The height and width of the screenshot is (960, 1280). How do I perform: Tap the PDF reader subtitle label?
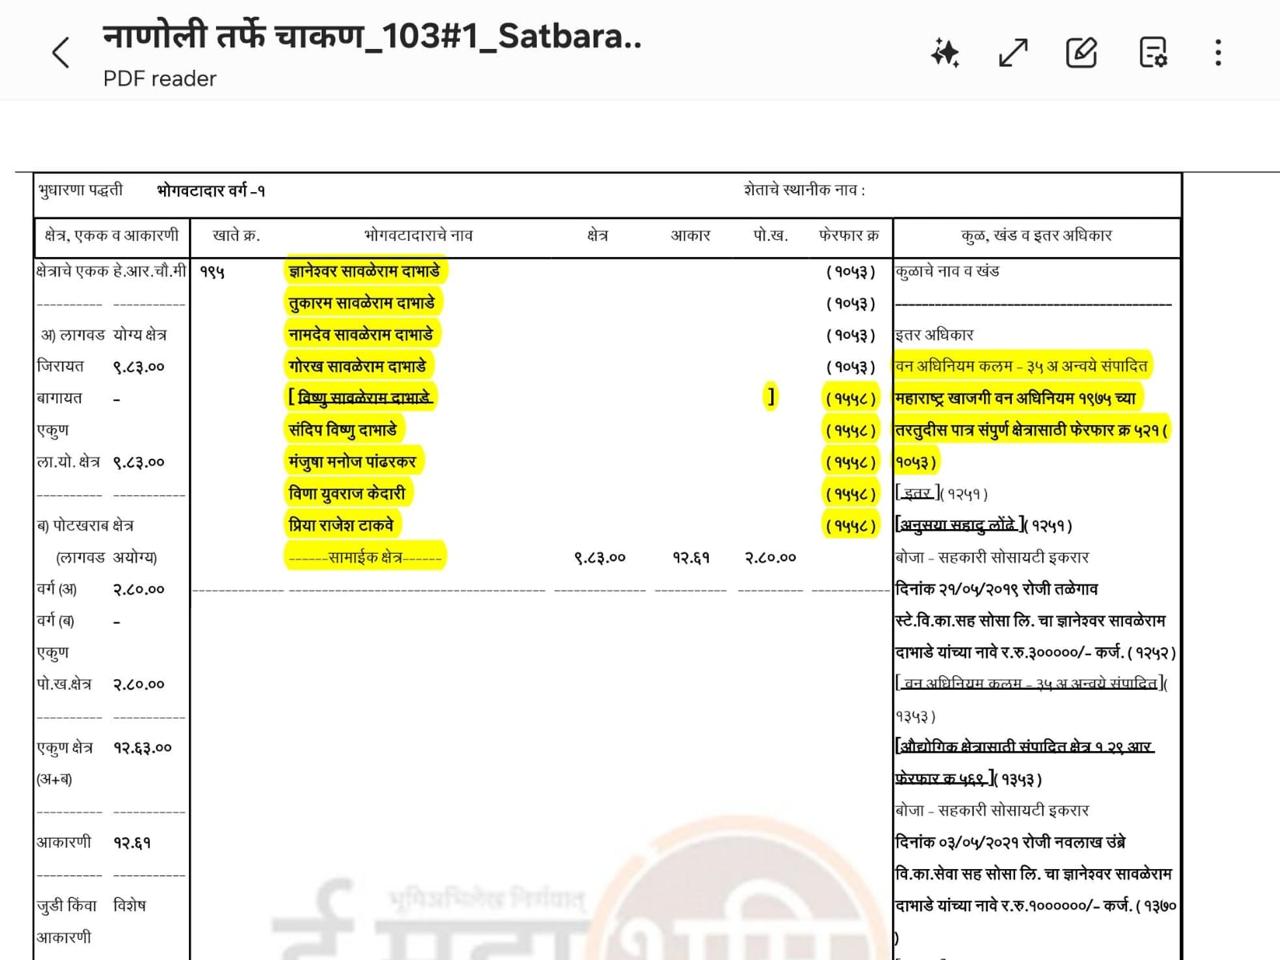point(160,79)
